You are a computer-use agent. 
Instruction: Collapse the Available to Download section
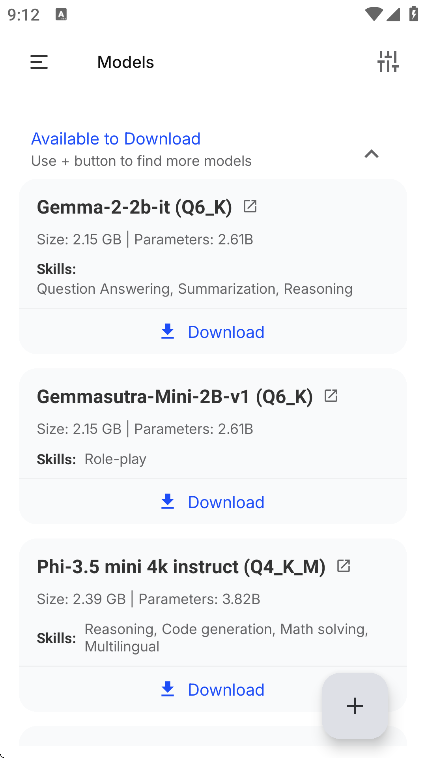(371, 154)
